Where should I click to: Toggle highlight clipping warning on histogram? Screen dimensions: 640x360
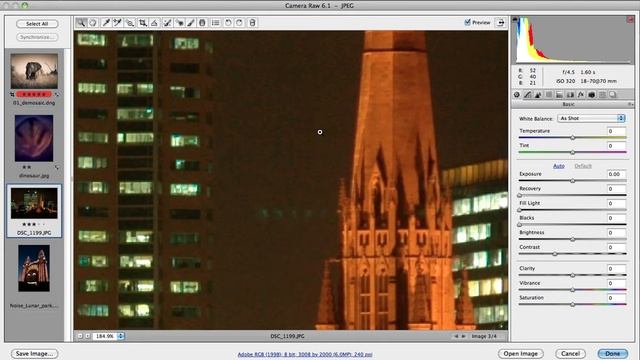point(630,19)
